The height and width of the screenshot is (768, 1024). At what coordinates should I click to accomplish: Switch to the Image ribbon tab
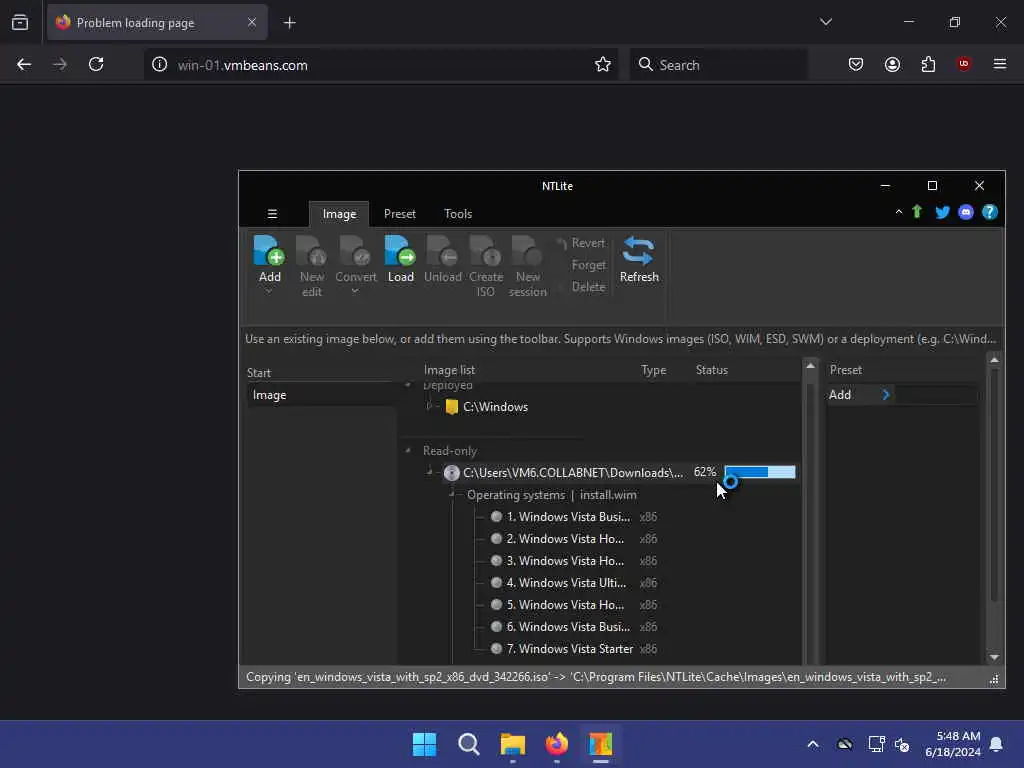[x=339, y=214]
